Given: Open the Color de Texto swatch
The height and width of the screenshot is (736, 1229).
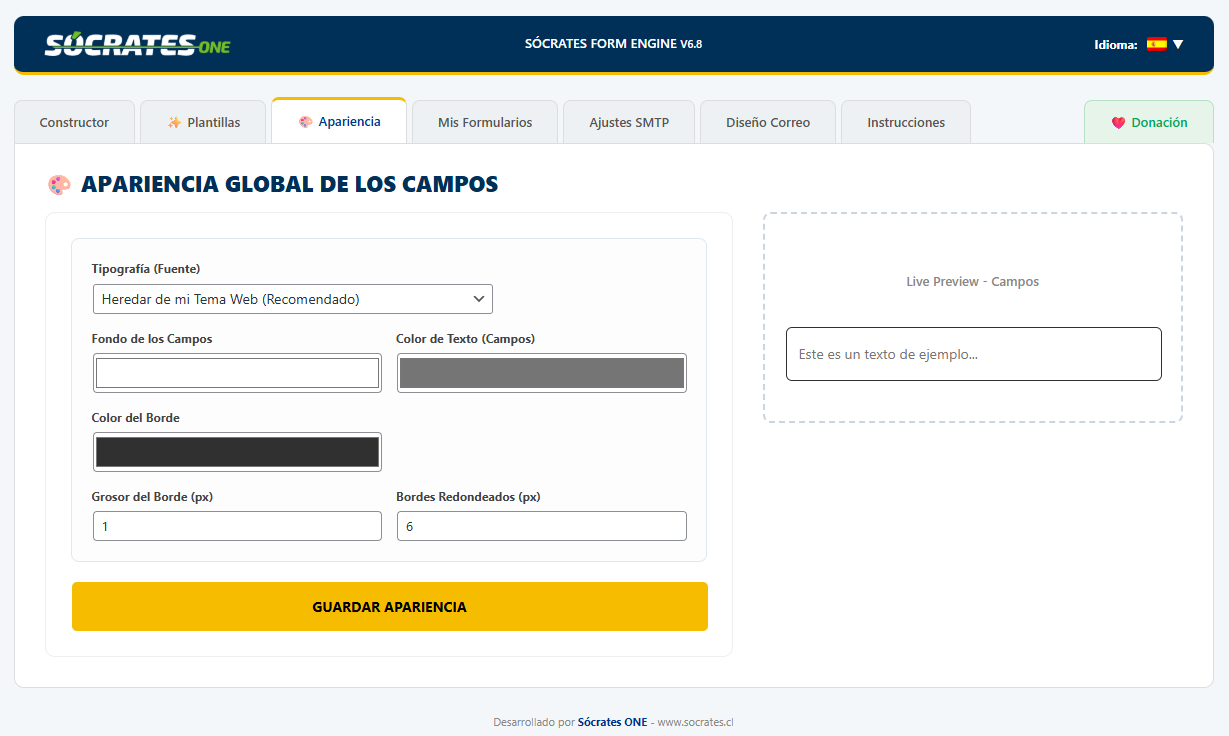Looking at the screenshot, I should [x=541, y=373].
